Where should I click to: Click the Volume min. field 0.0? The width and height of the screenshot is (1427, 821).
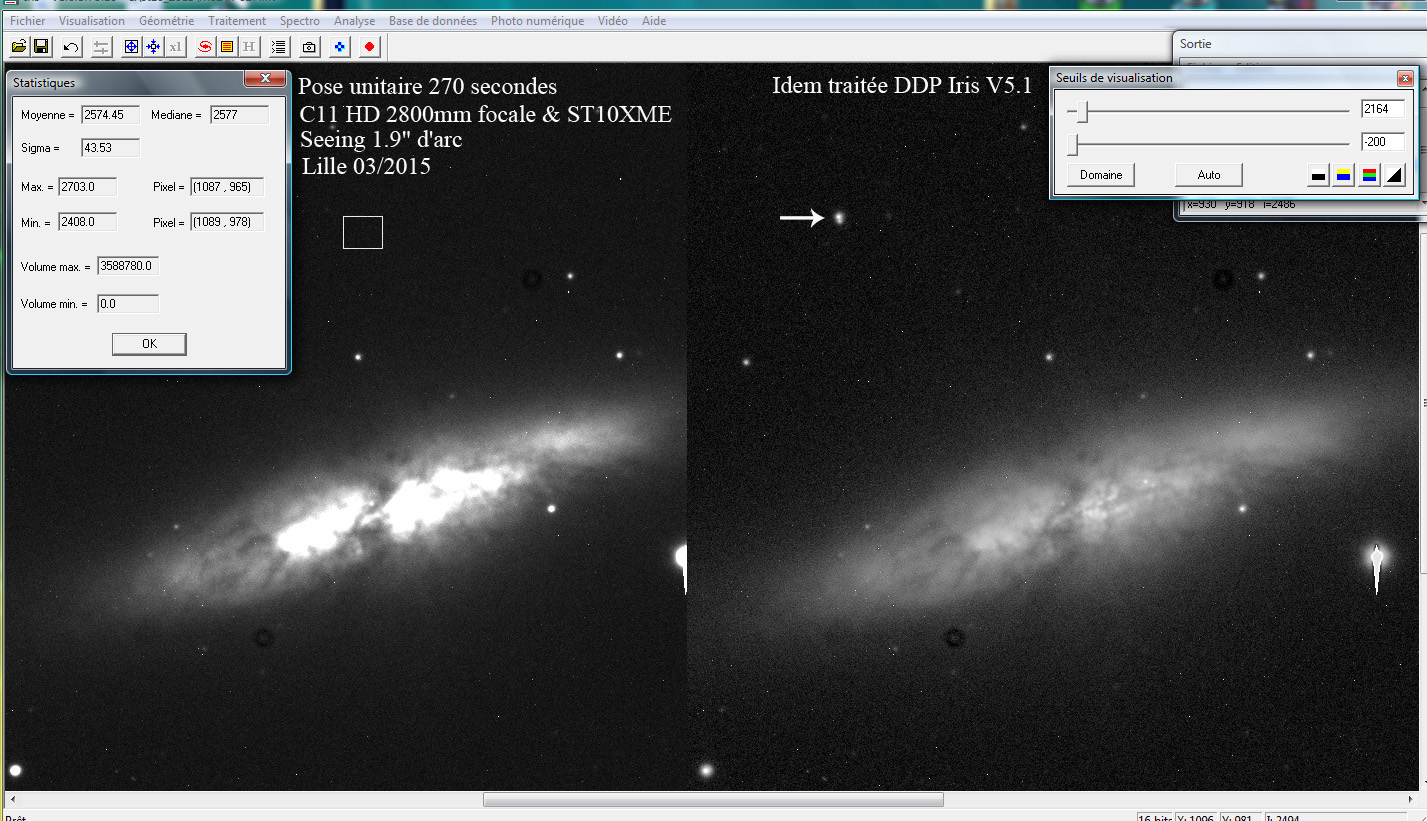click(128, 304)
